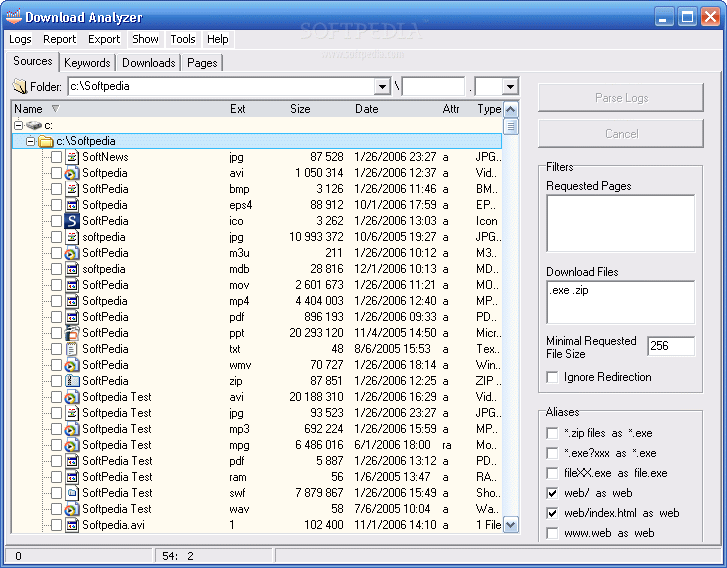Select the Sources tab
The height and width of the screenshot is (568, 727).
point(32,61)
